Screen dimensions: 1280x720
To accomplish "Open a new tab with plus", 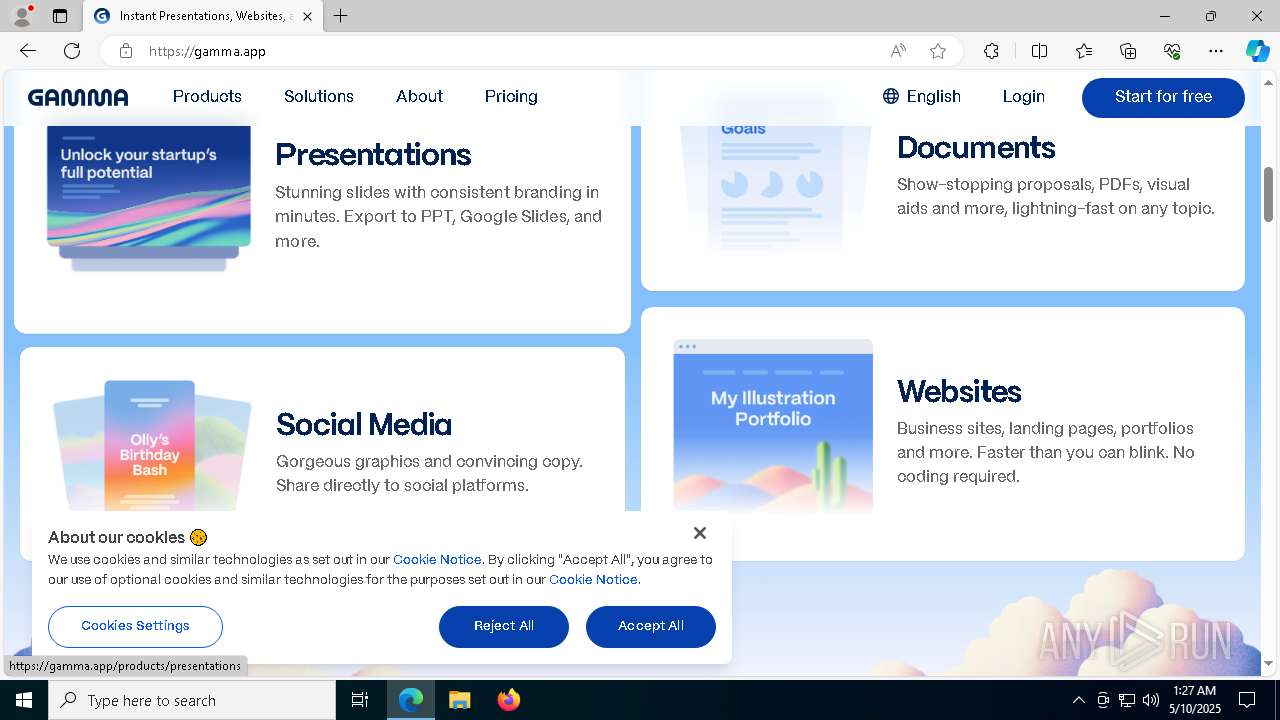I will [x=341, y=16].
